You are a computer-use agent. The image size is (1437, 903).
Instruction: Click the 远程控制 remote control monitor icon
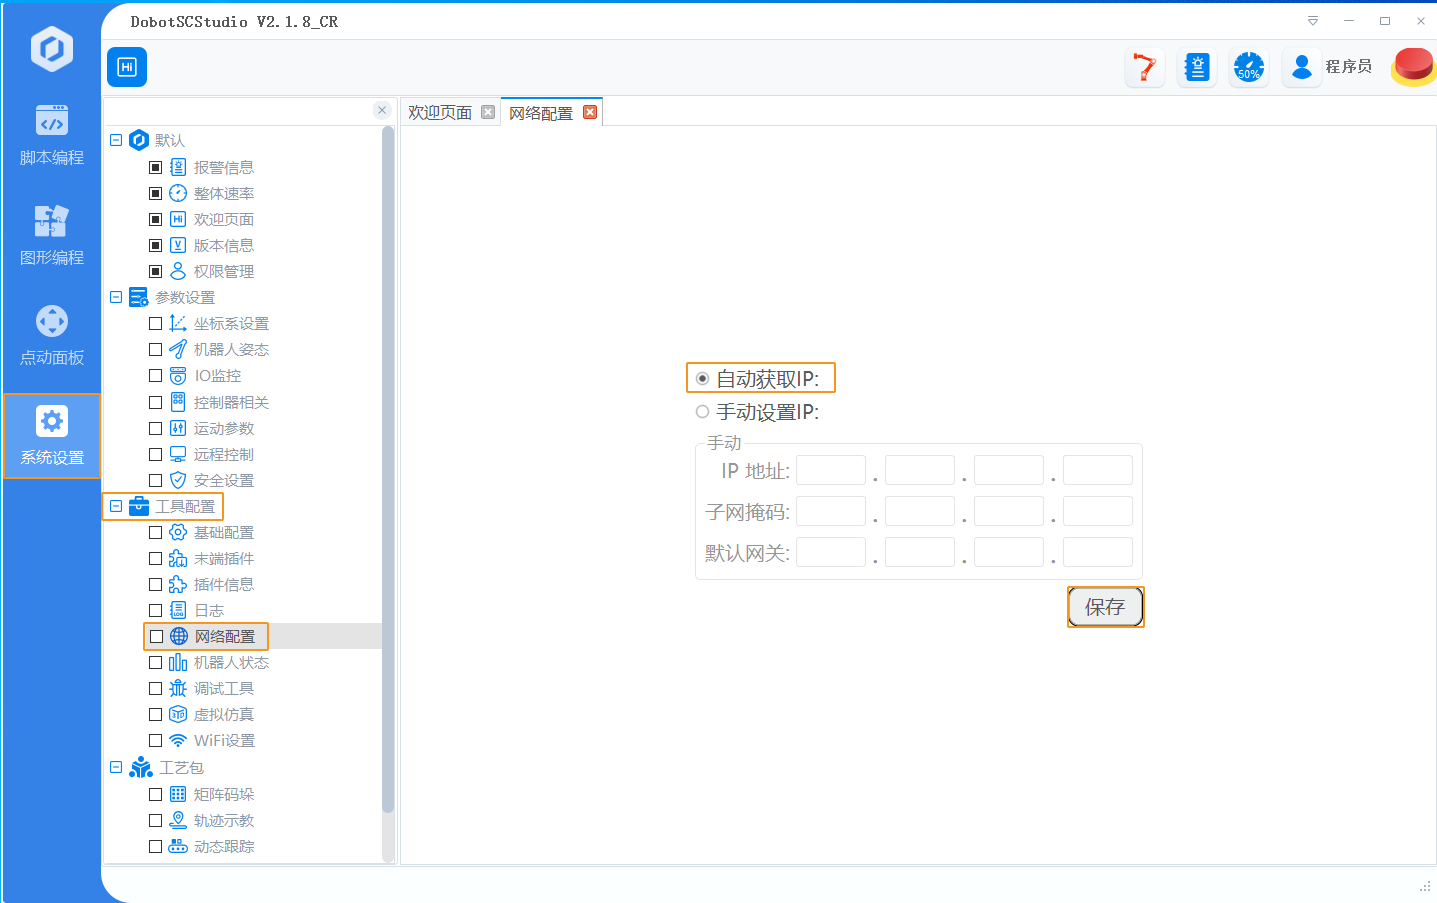tap(178, 454)
